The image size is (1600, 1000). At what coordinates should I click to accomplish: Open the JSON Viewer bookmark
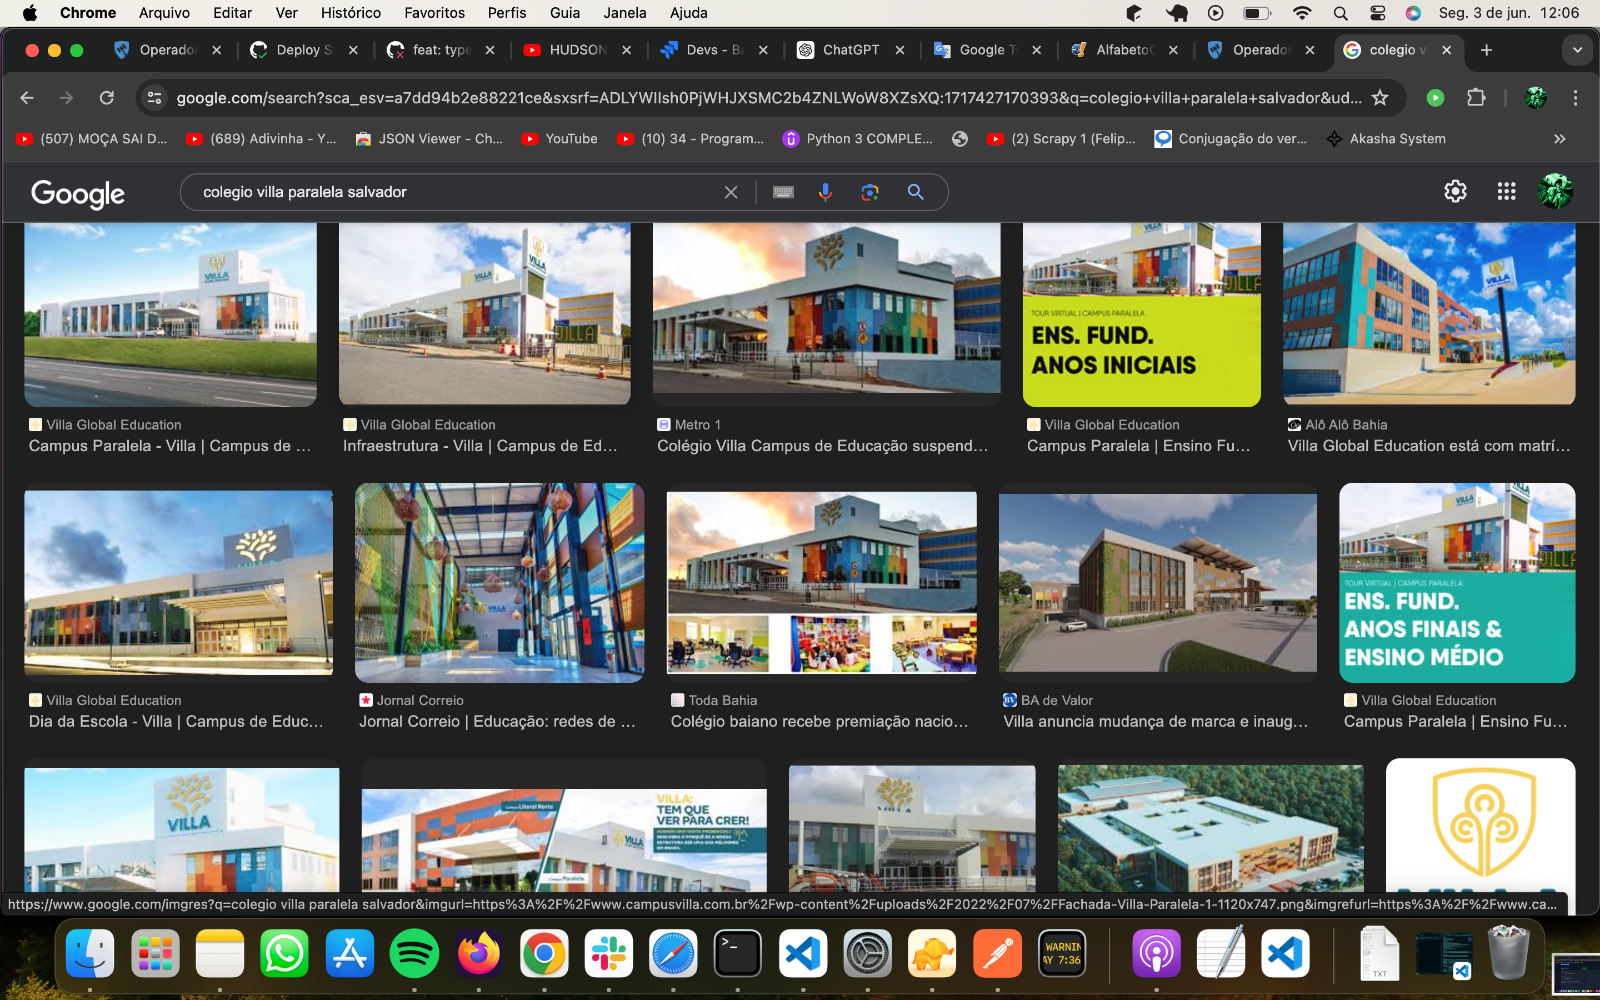[429, 139]
